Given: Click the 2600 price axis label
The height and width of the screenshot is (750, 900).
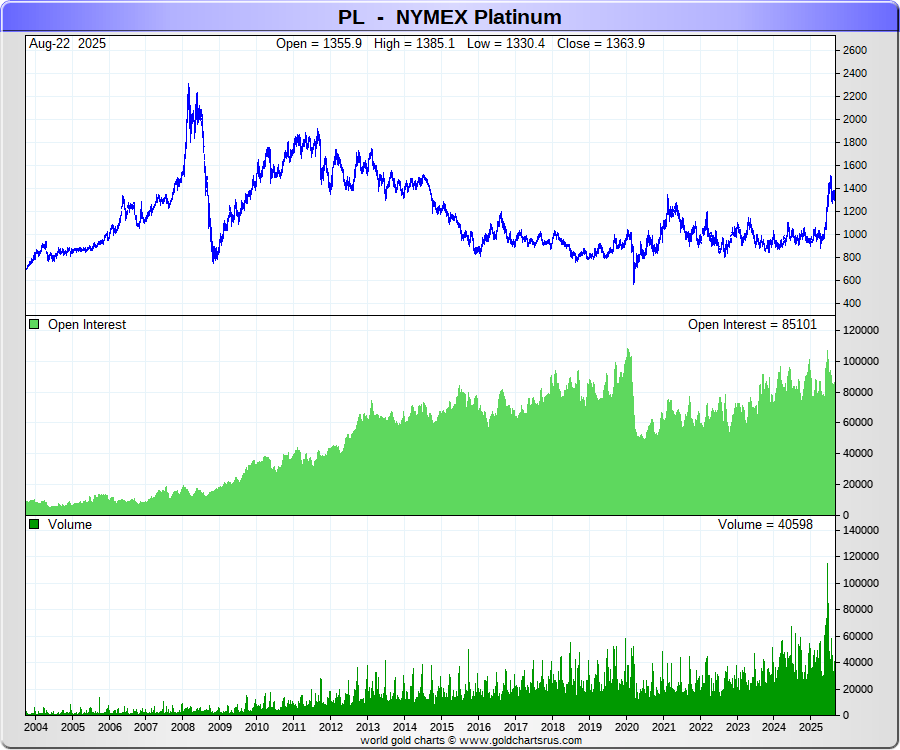Looking at the screenshot, I should [x=854, y=51].
